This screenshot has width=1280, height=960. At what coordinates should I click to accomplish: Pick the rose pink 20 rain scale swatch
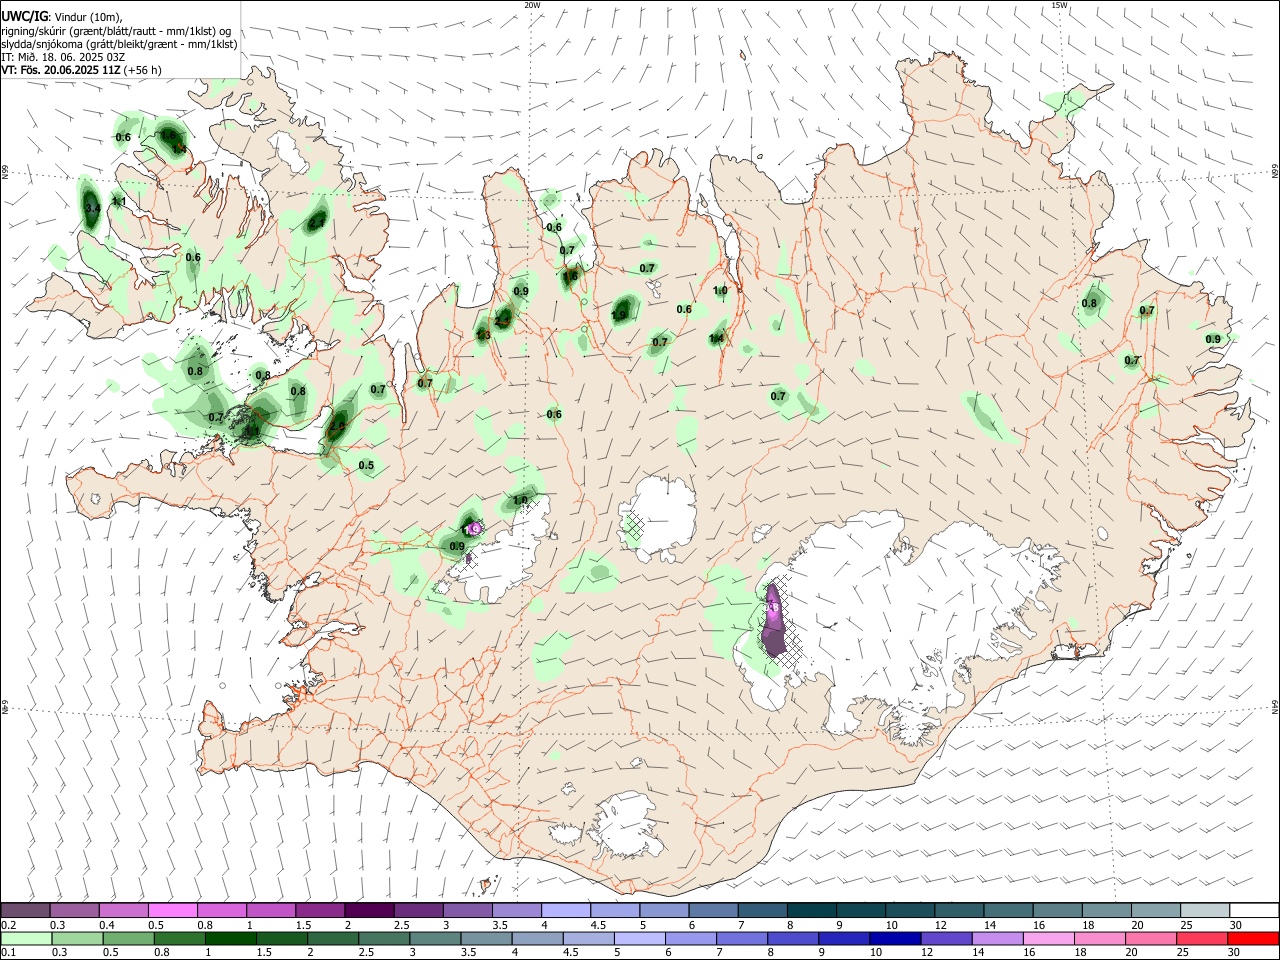click(x=1150, y=939)
